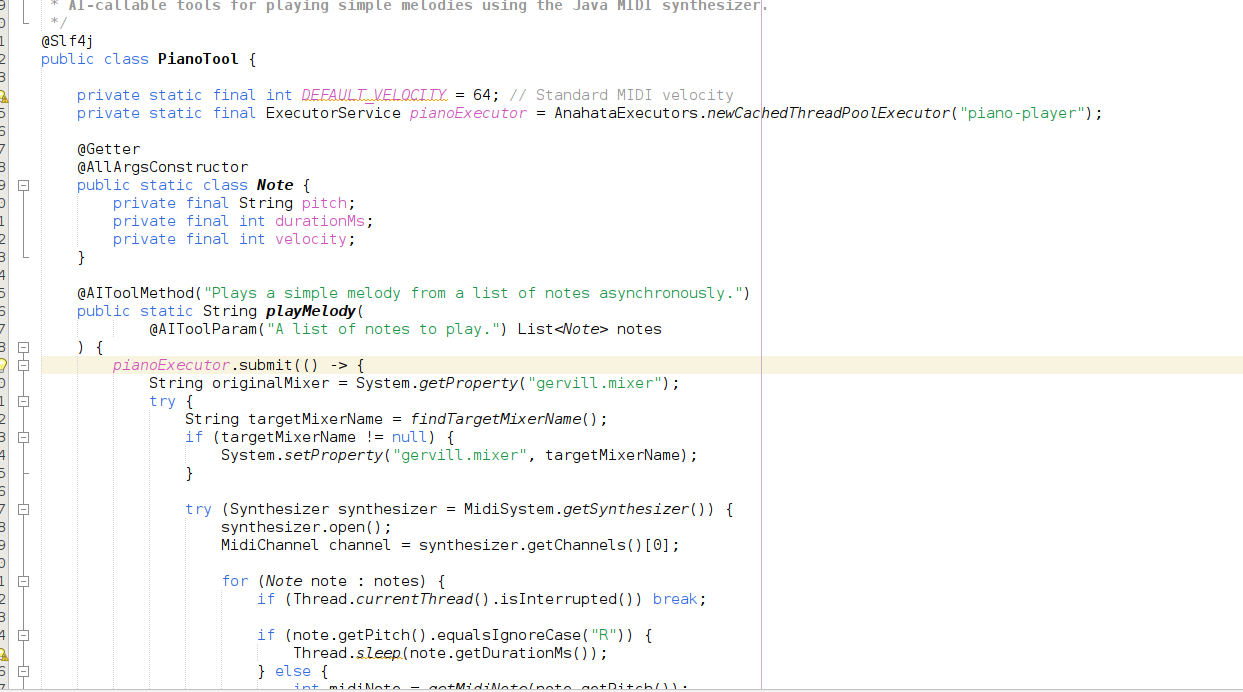
Task: Click the @AllArgsConstructor annotation
Action: pos(162,167)
